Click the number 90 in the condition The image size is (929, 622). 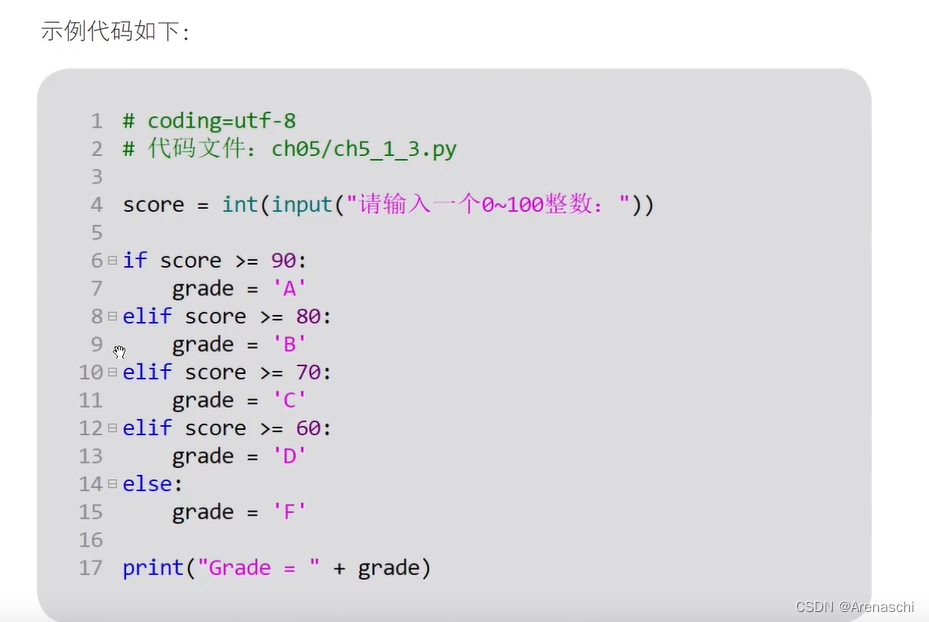[283, 261]
